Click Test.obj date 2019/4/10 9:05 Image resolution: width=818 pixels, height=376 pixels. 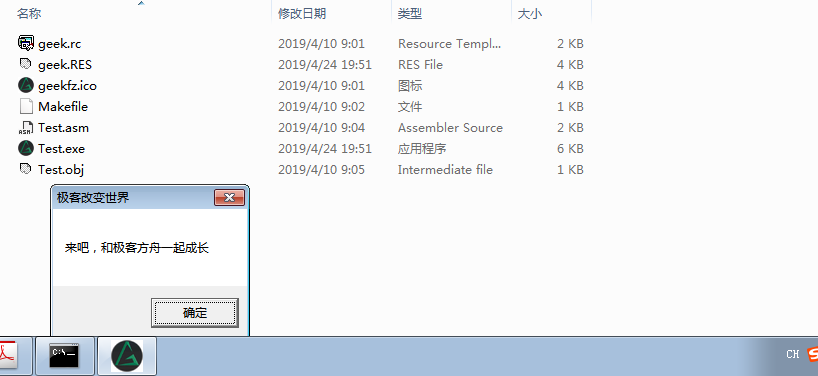[321, 169]
